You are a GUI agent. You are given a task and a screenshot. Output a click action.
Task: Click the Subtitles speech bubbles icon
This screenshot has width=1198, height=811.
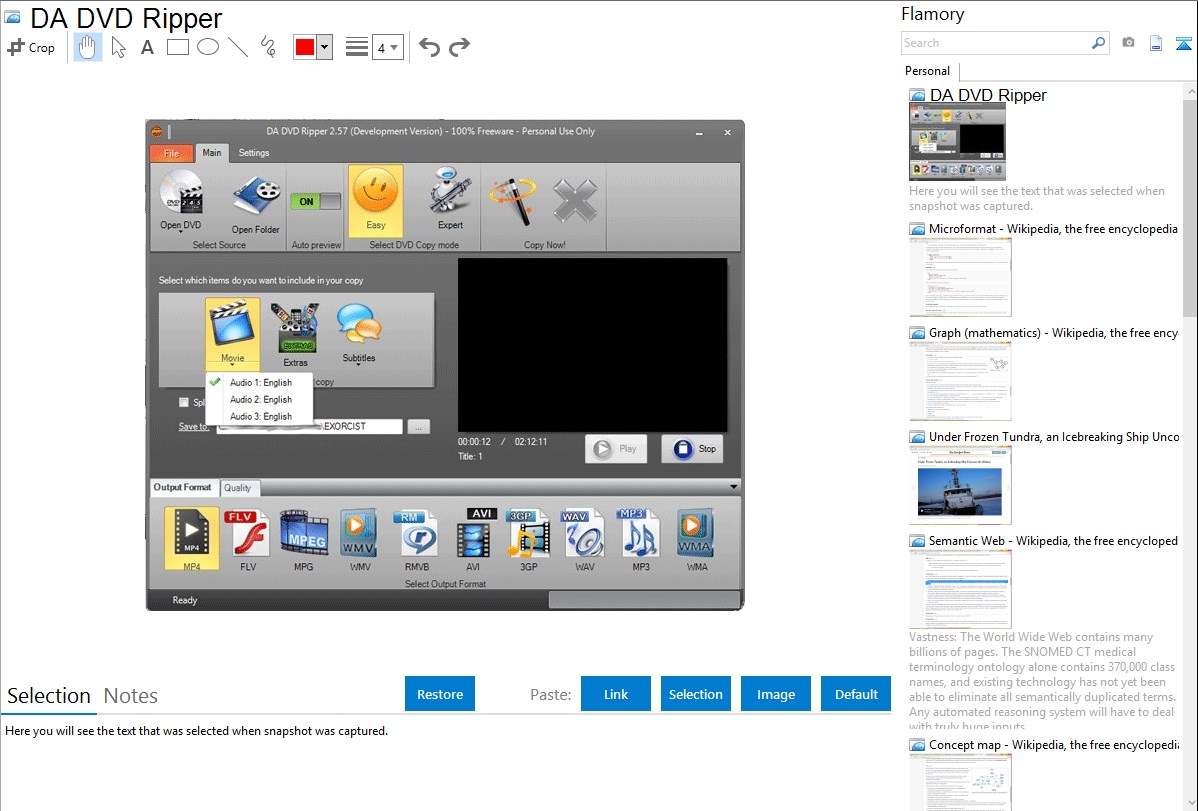(x=358, y=333)
